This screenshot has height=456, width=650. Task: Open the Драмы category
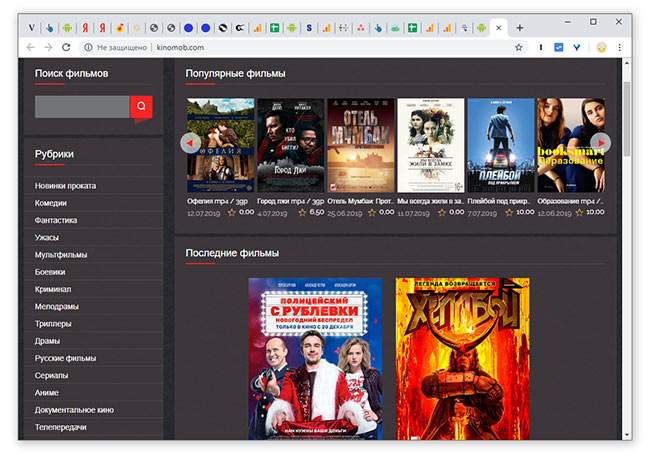[47, 341]
